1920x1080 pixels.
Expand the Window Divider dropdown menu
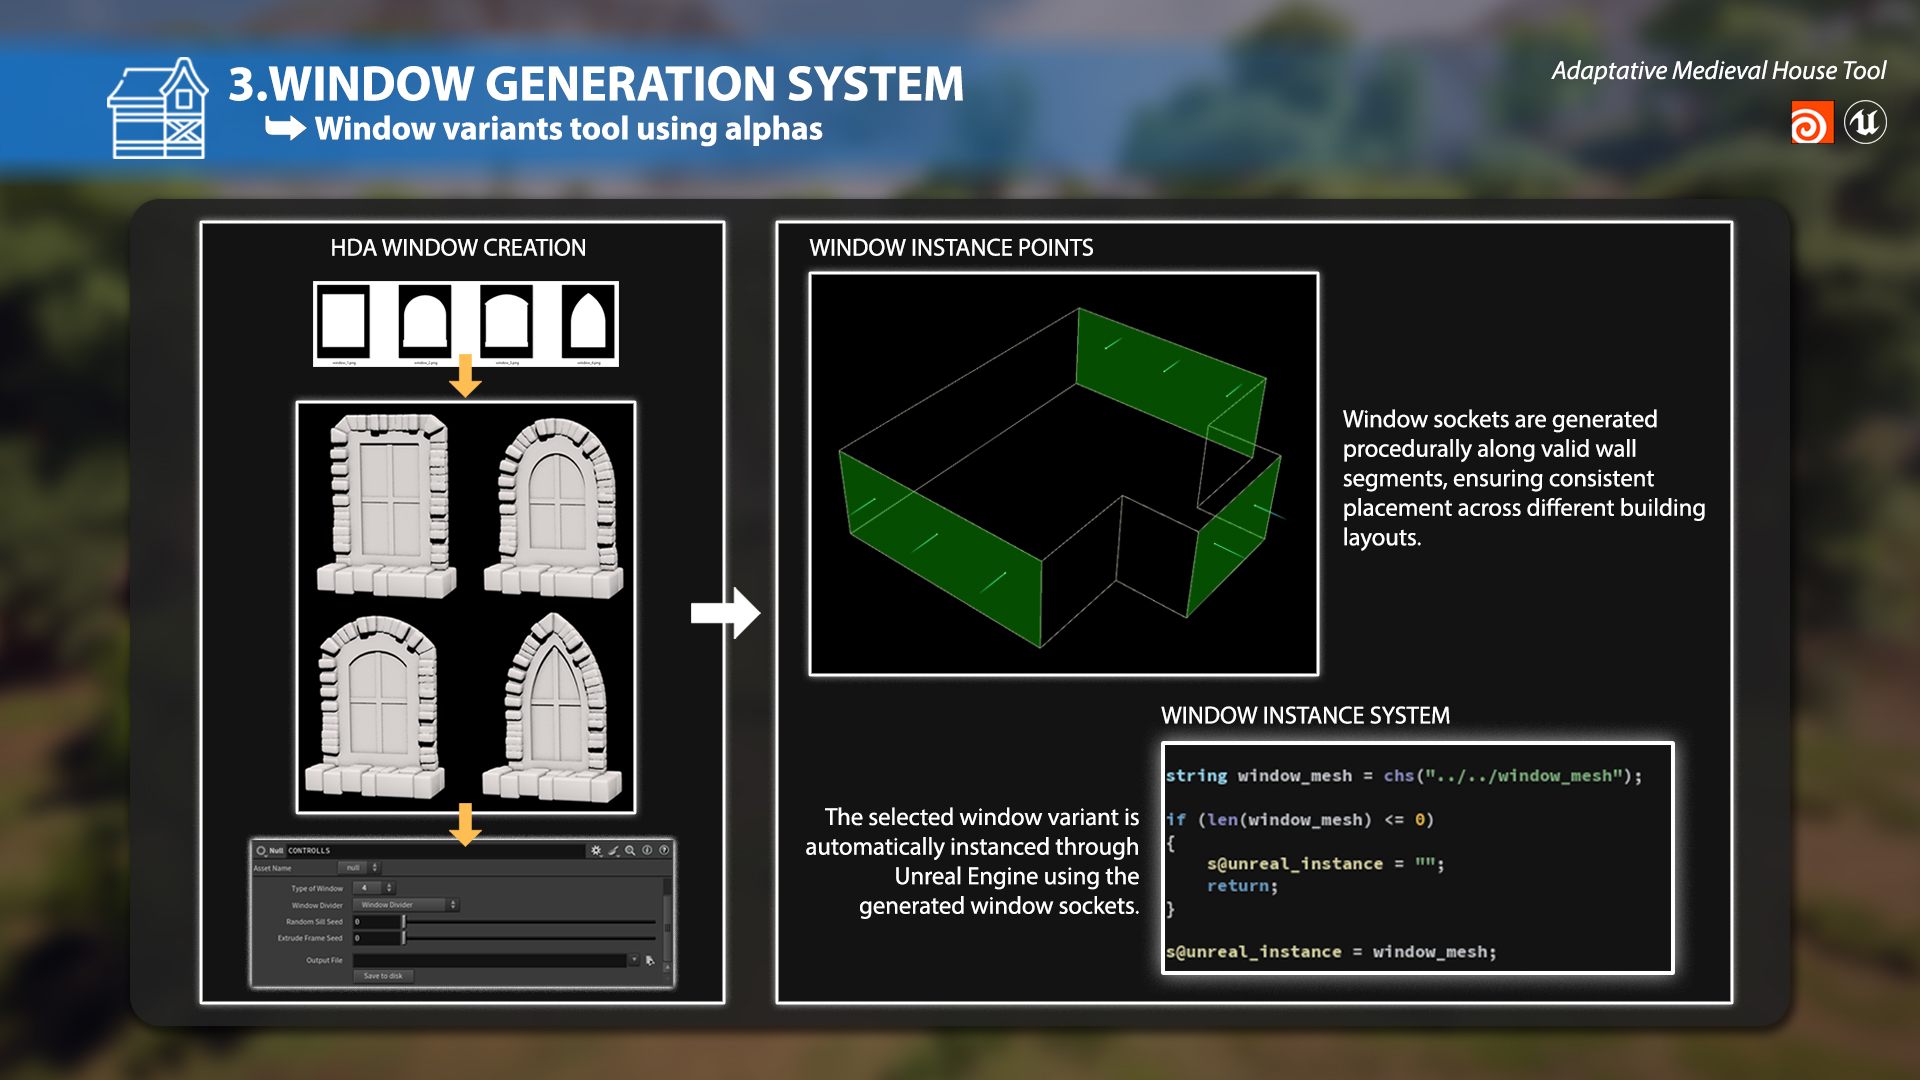406,905
